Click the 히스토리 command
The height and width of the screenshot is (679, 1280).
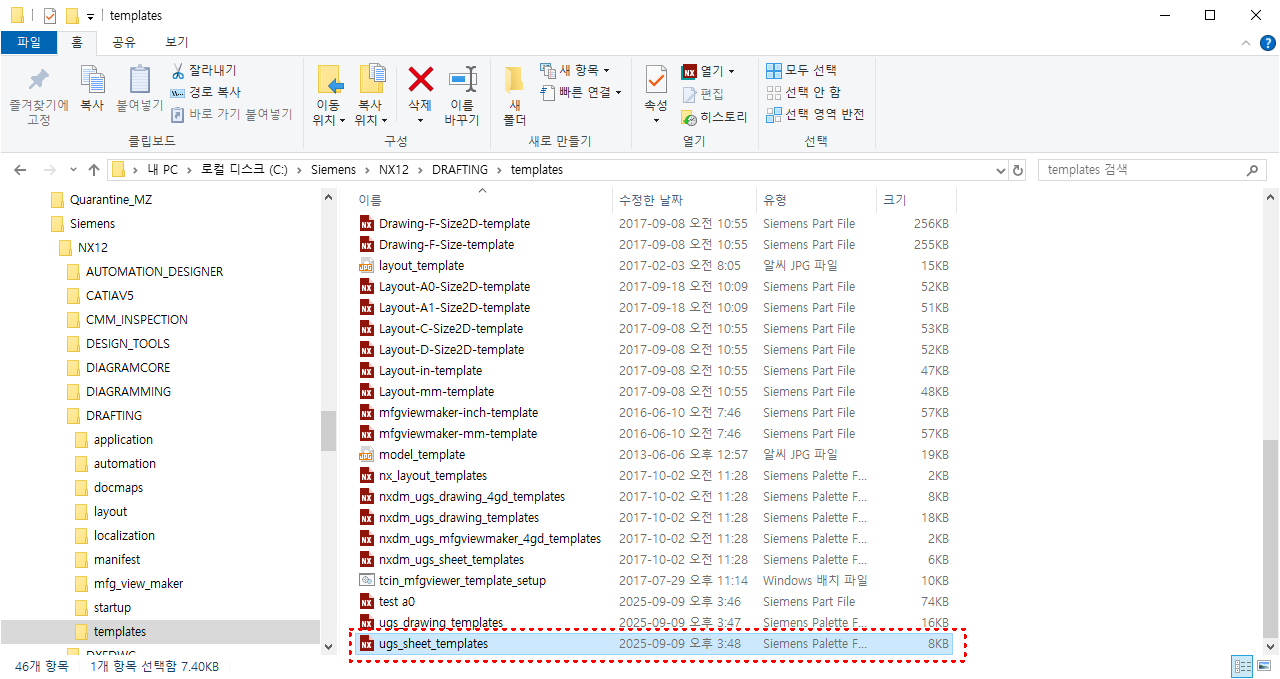714,116
